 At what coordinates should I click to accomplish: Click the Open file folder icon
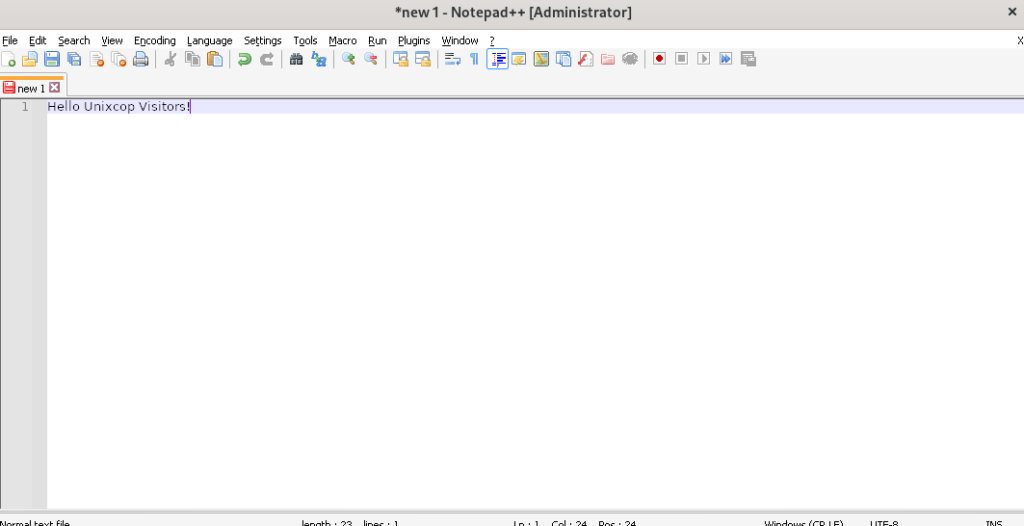pos(30,59)
